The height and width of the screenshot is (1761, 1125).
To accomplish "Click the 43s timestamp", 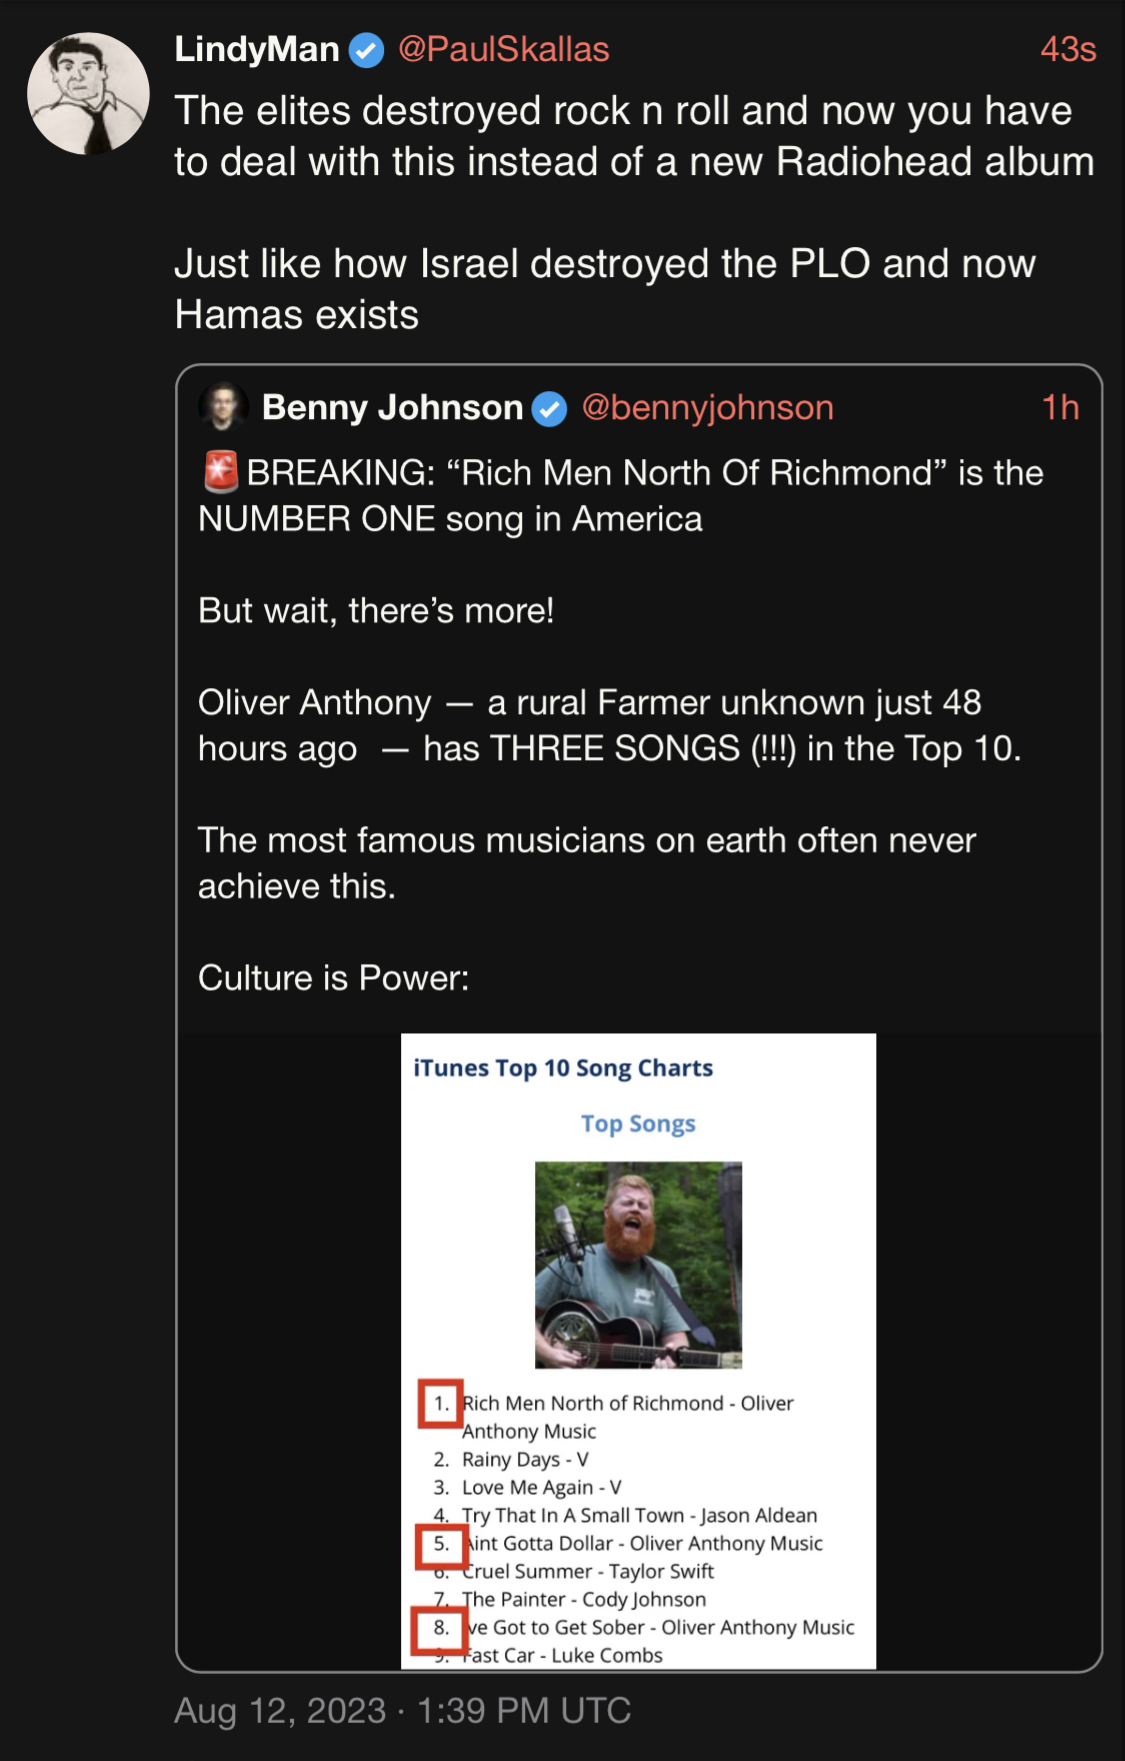I will pyautogui.click(x=1067, y=49).
